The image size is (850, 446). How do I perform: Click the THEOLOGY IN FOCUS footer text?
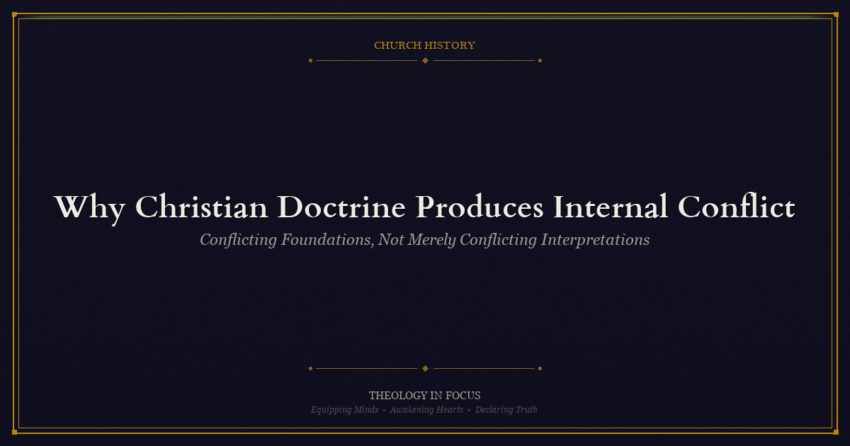click(425, 395)
